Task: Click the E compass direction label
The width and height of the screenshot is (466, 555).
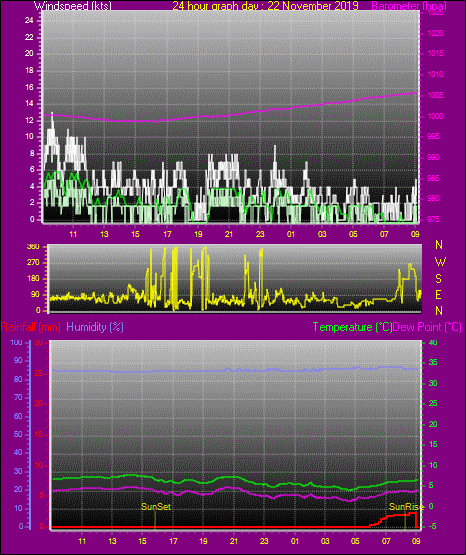Action: (438, 294)
